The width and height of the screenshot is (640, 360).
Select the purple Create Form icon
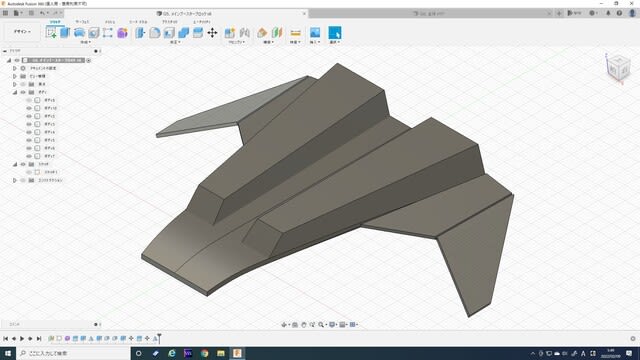(x=122, y=33)
